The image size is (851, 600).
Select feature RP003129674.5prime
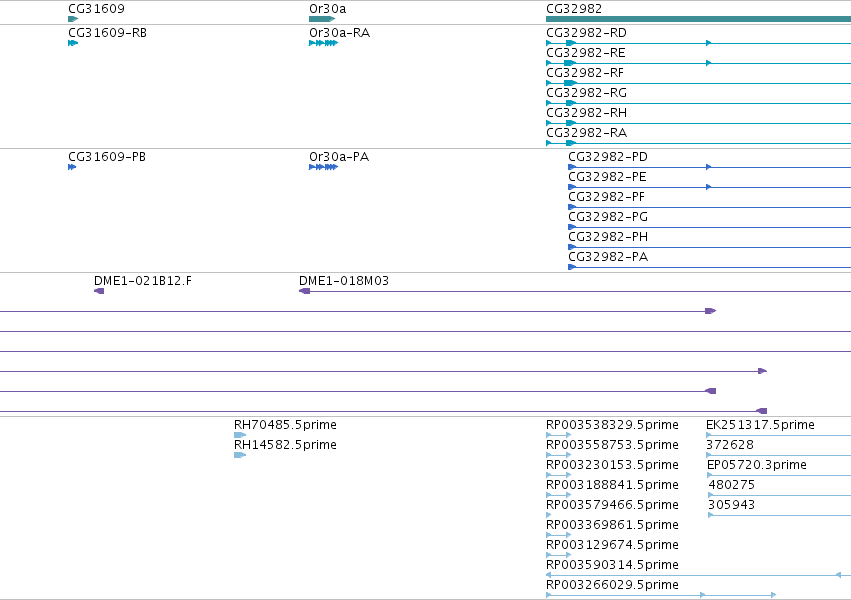coord(612,545)
